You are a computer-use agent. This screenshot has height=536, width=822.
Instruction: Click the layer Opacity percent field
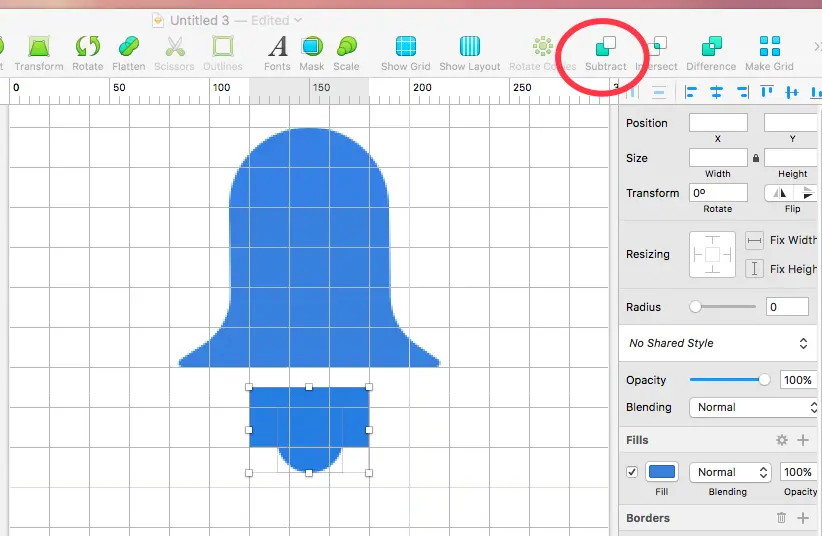click(x=798, y=380)
